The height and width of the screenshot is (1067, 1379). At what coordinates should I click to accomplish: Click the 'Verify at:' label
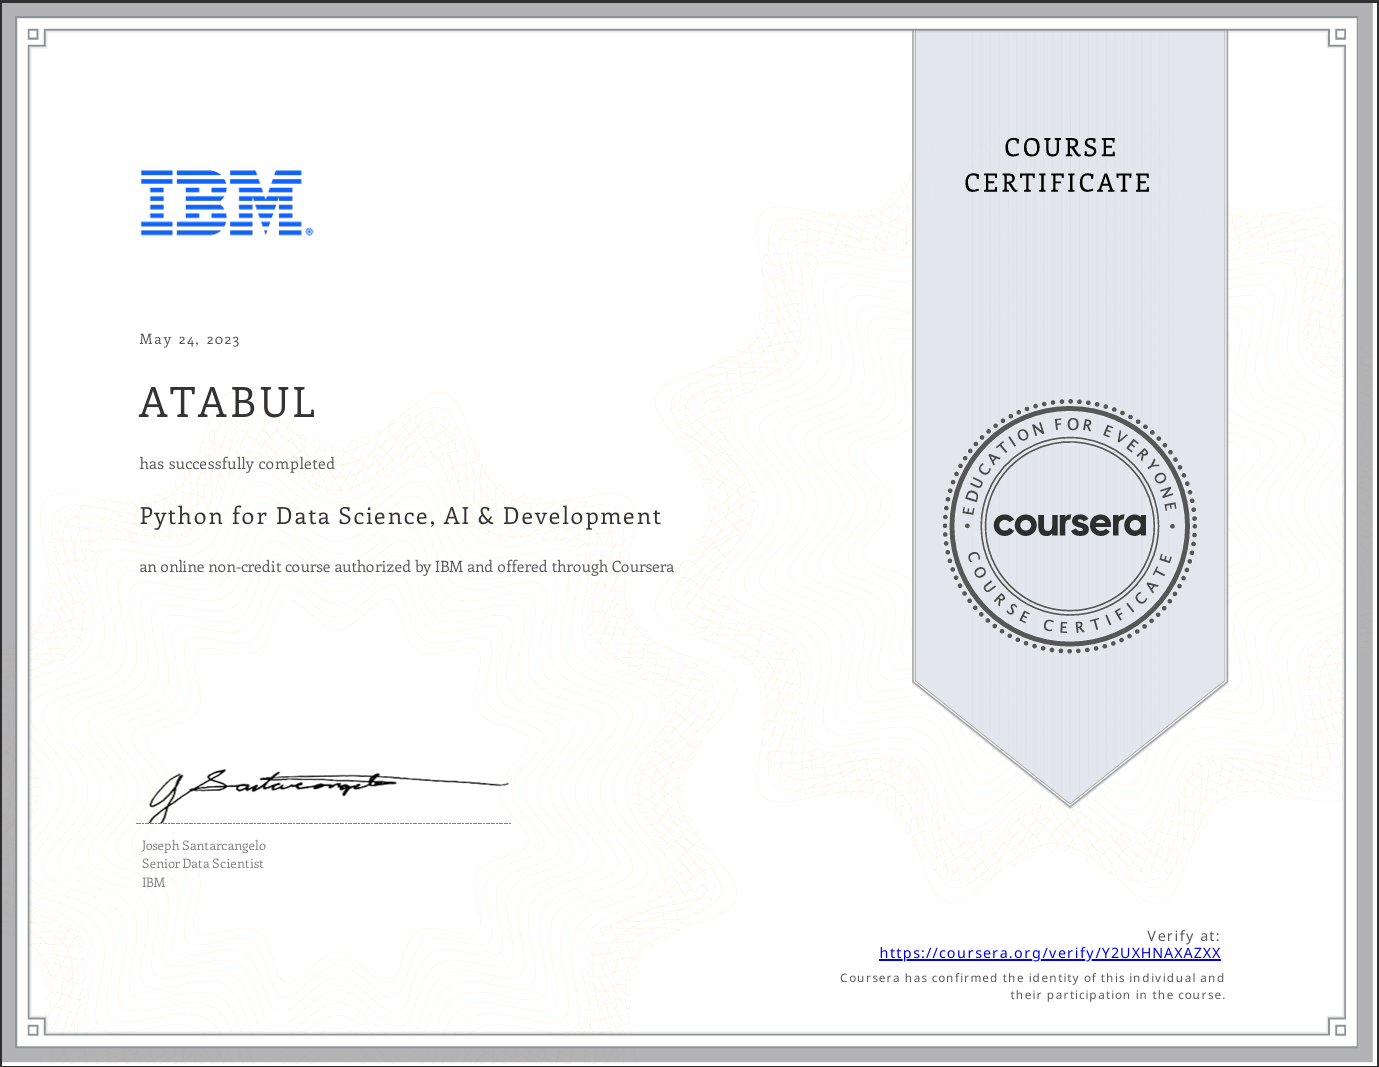[x=1184, y=936]
